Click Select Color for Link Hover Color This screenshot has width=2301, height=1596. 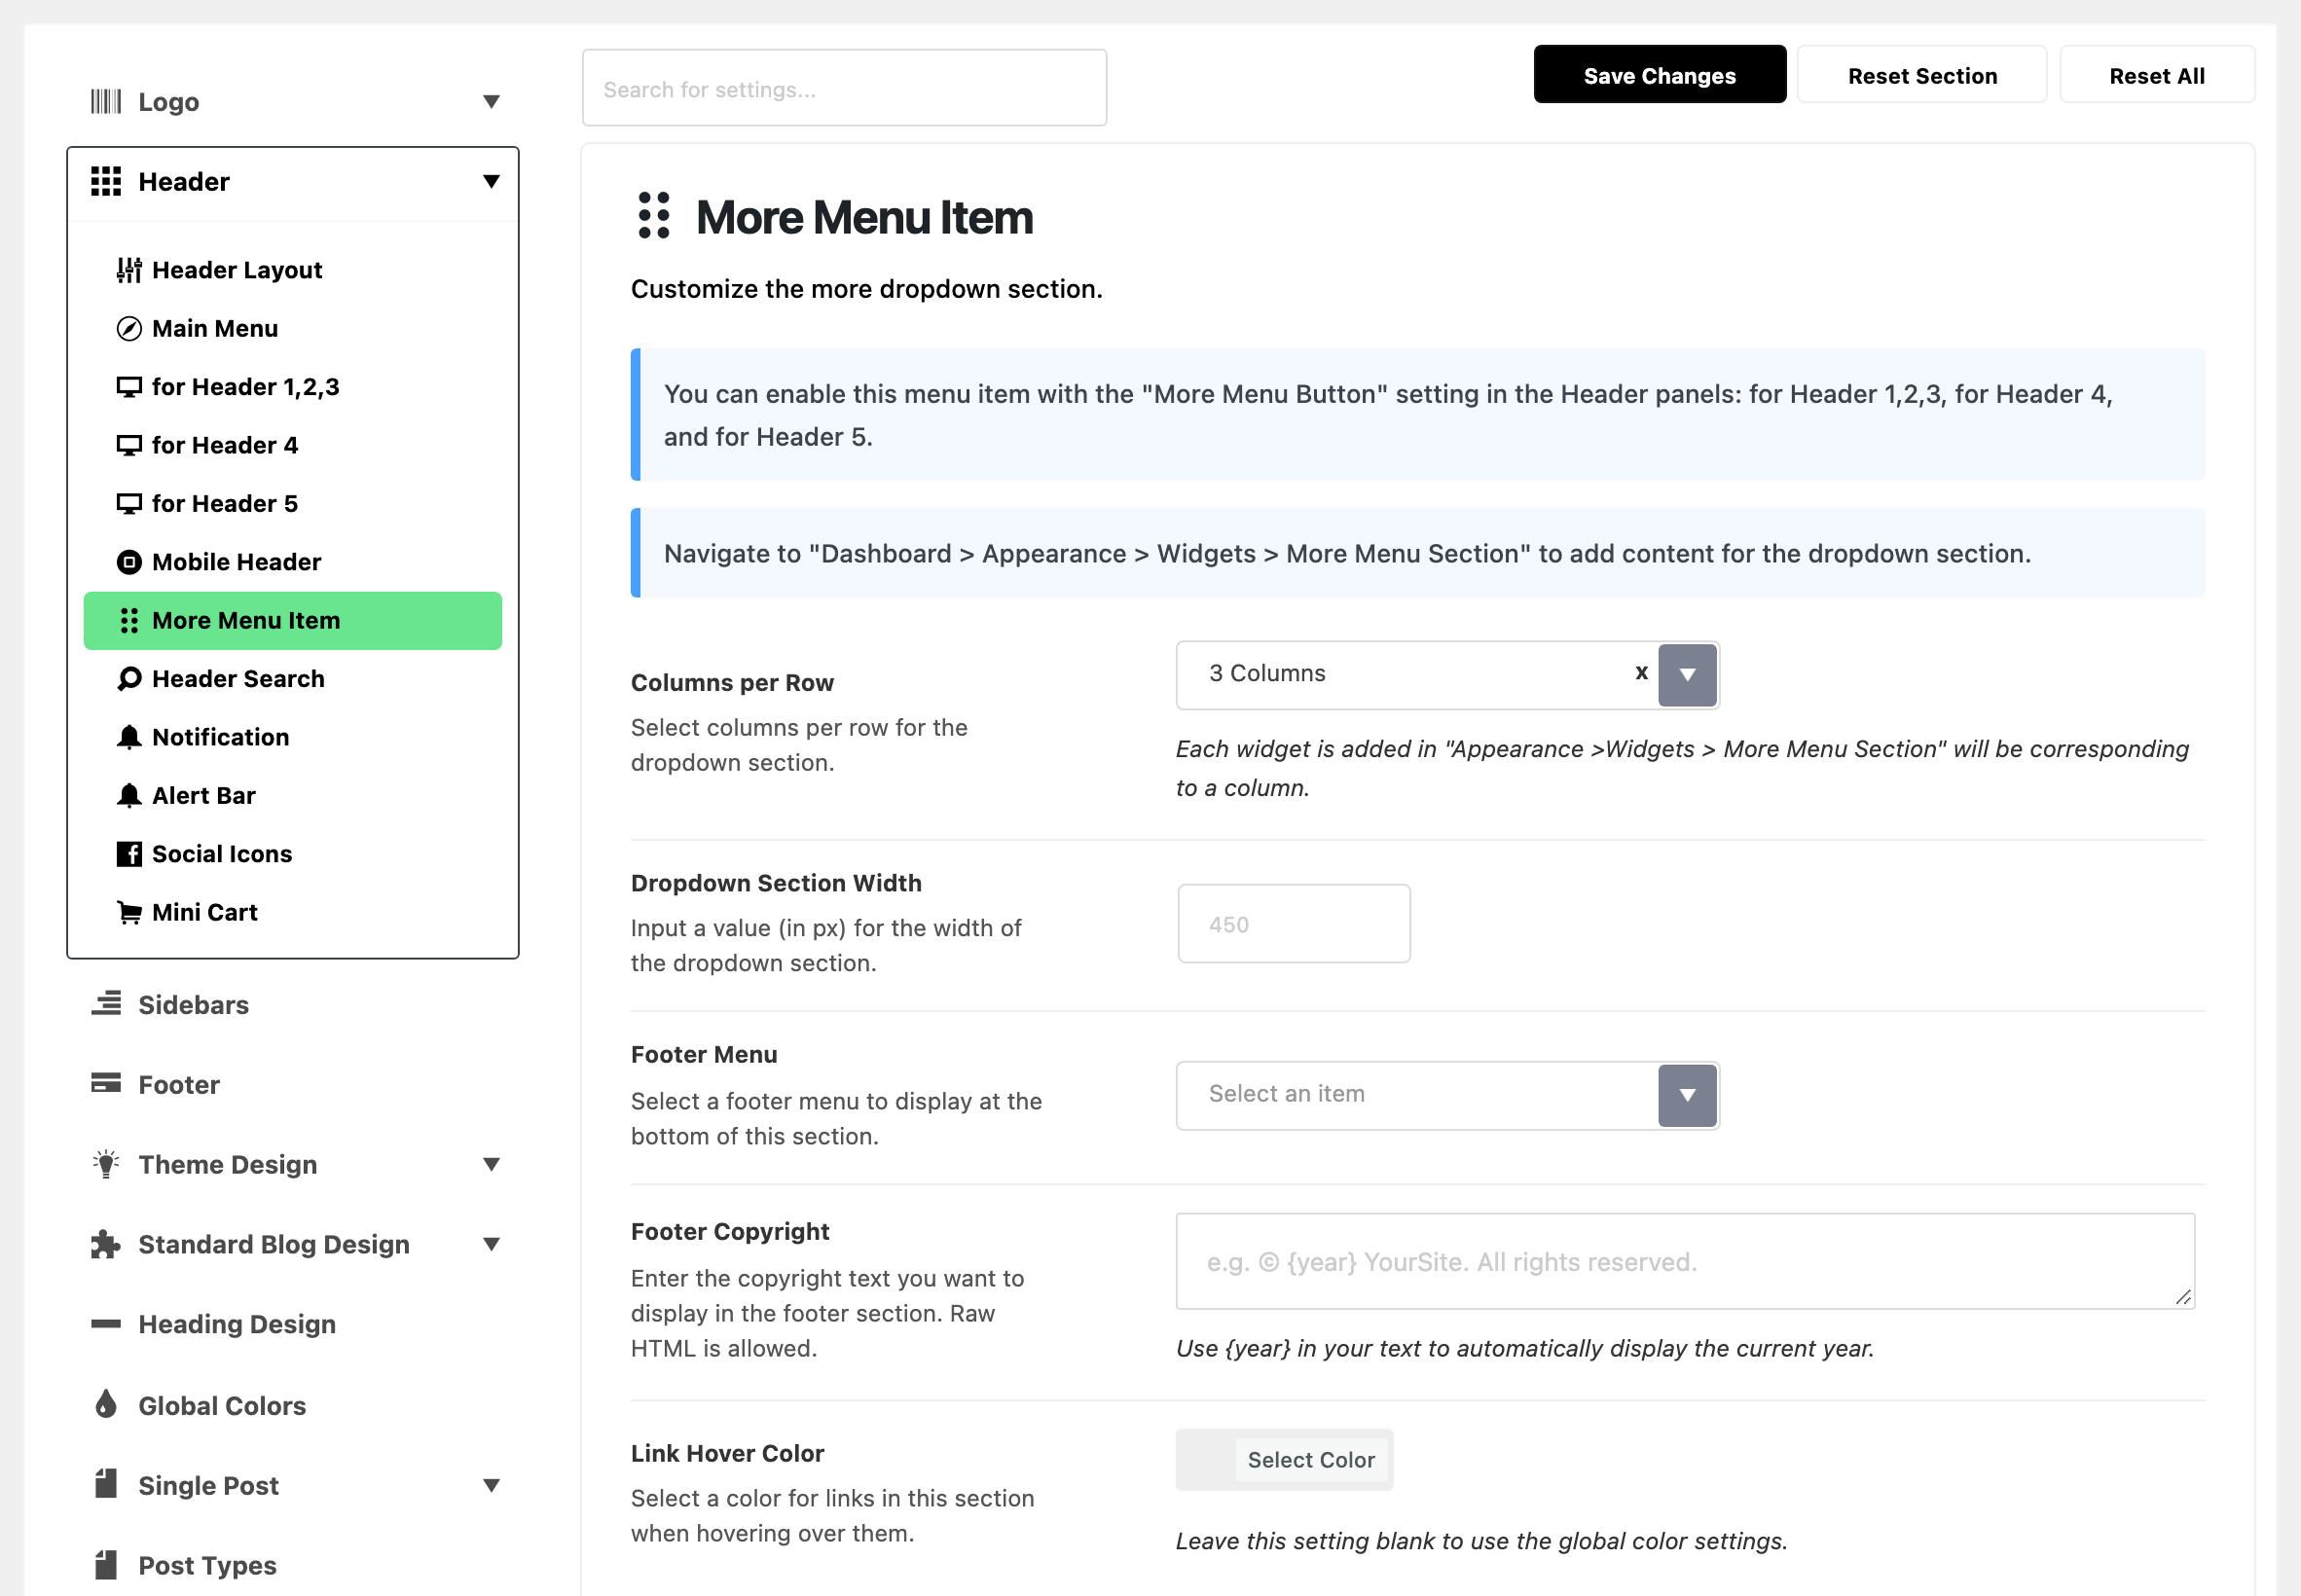[x=1311, y=1460]
